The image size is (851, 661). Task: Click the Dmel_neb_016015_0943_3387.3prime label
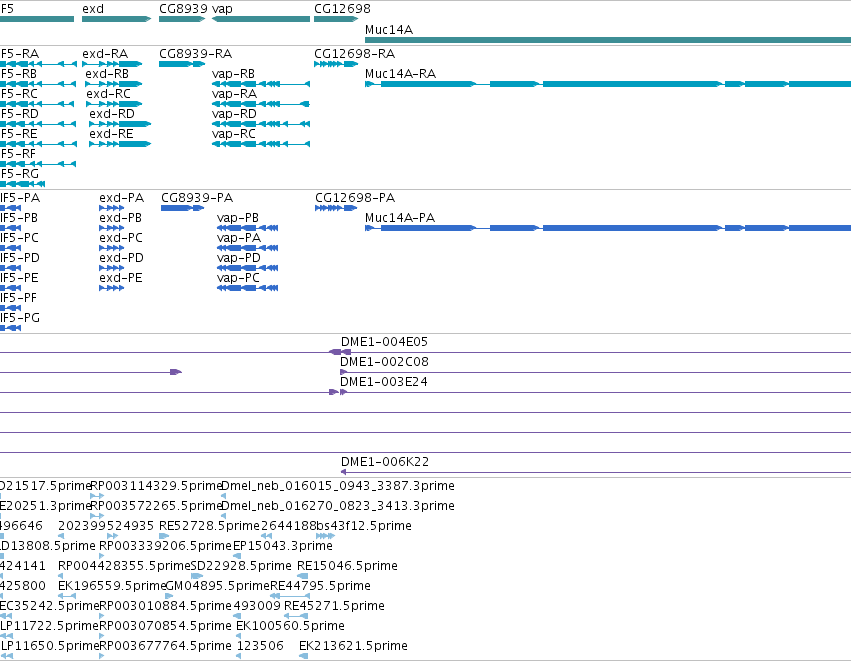tap(338, 486)
